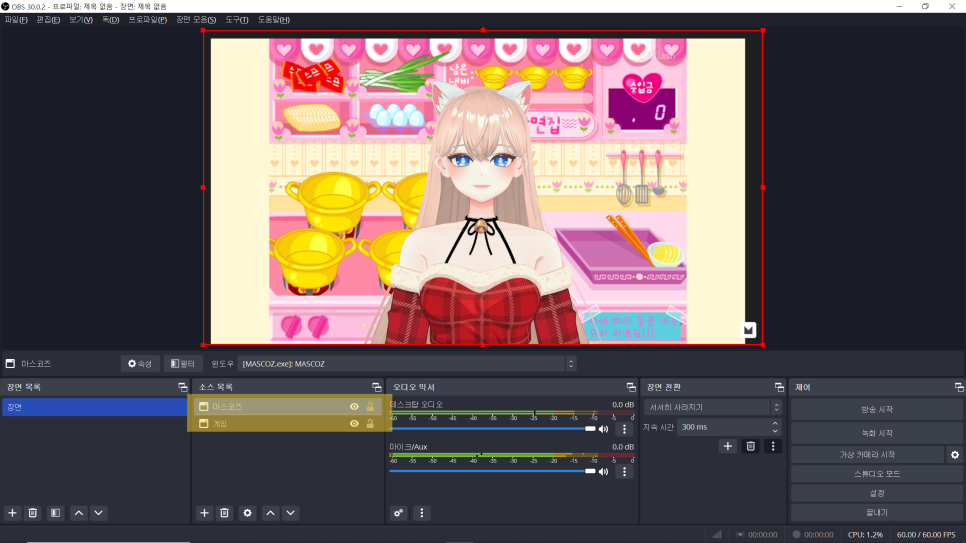Image resolution: width=966 pixels, height=543 pixels.
Task: Mute Mic/Aux speaker icon
Action: [x=604, y=472]
